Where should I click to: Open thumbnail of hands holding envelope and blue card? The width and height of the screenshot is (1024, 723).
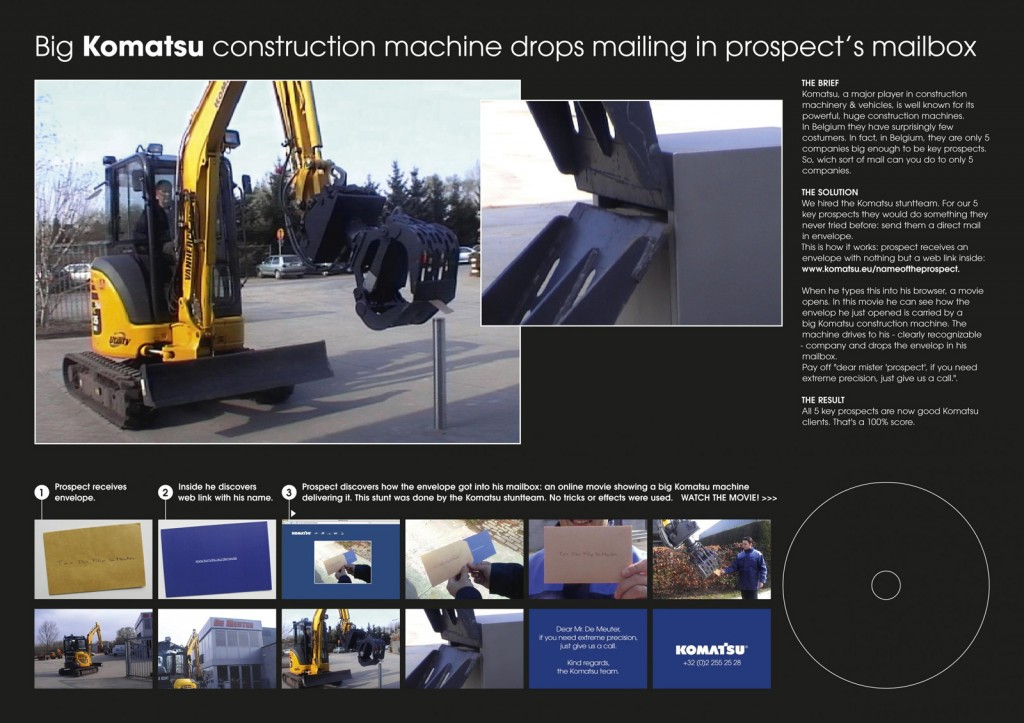click(x=464, y=559)
